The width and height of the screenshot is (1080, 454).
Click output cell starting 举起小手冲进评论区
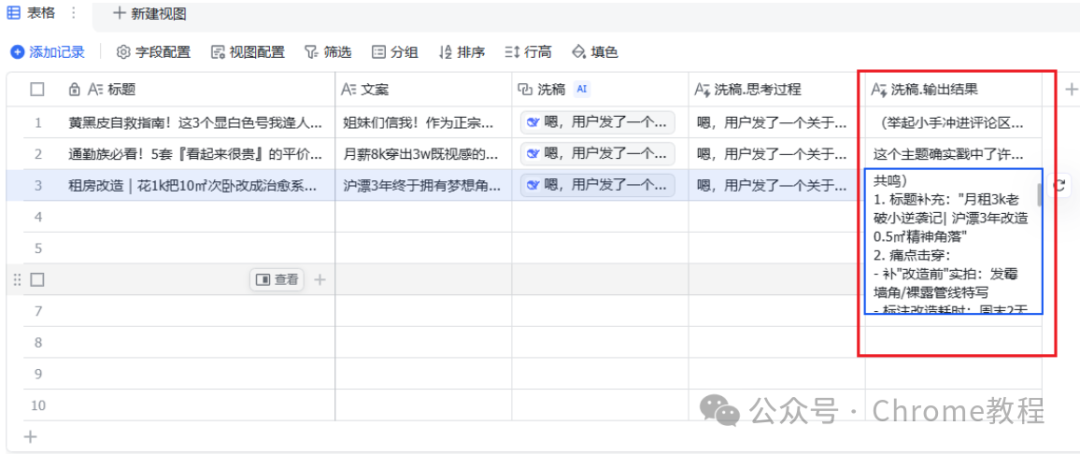[953, 123]
